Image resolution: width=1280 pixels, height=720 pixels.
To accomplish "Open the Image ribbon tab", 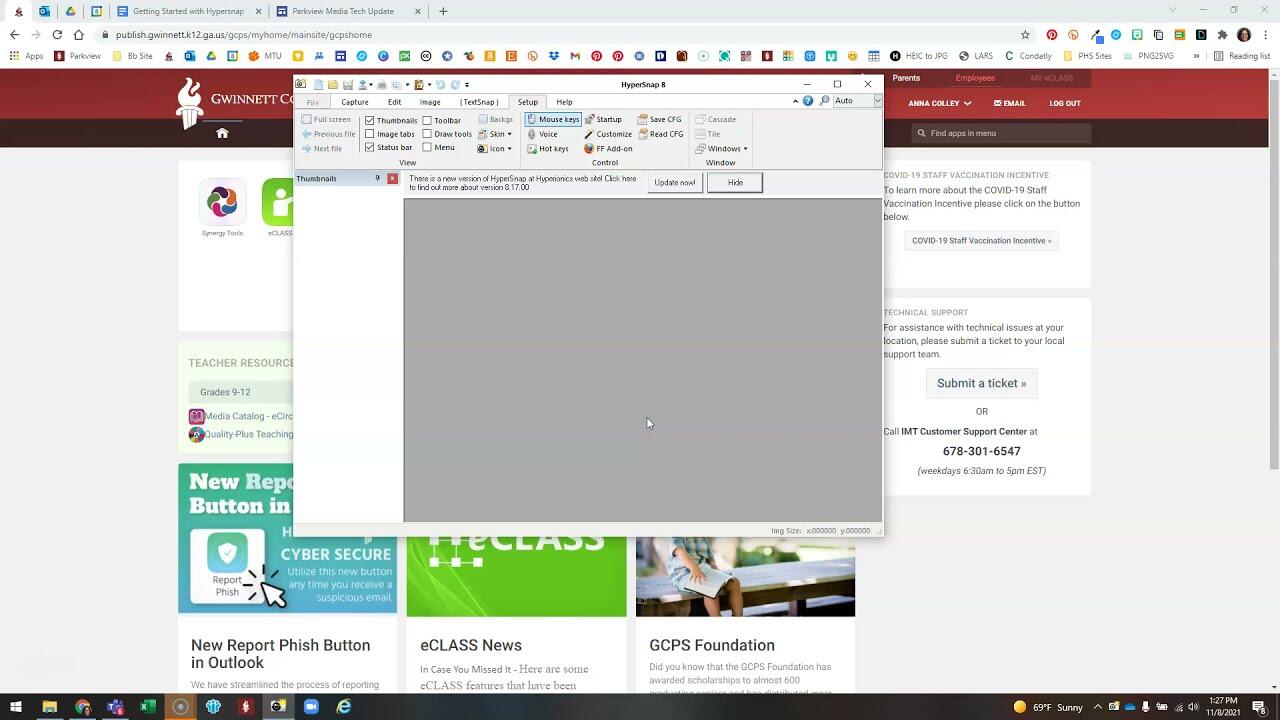I will coord(430,102).
